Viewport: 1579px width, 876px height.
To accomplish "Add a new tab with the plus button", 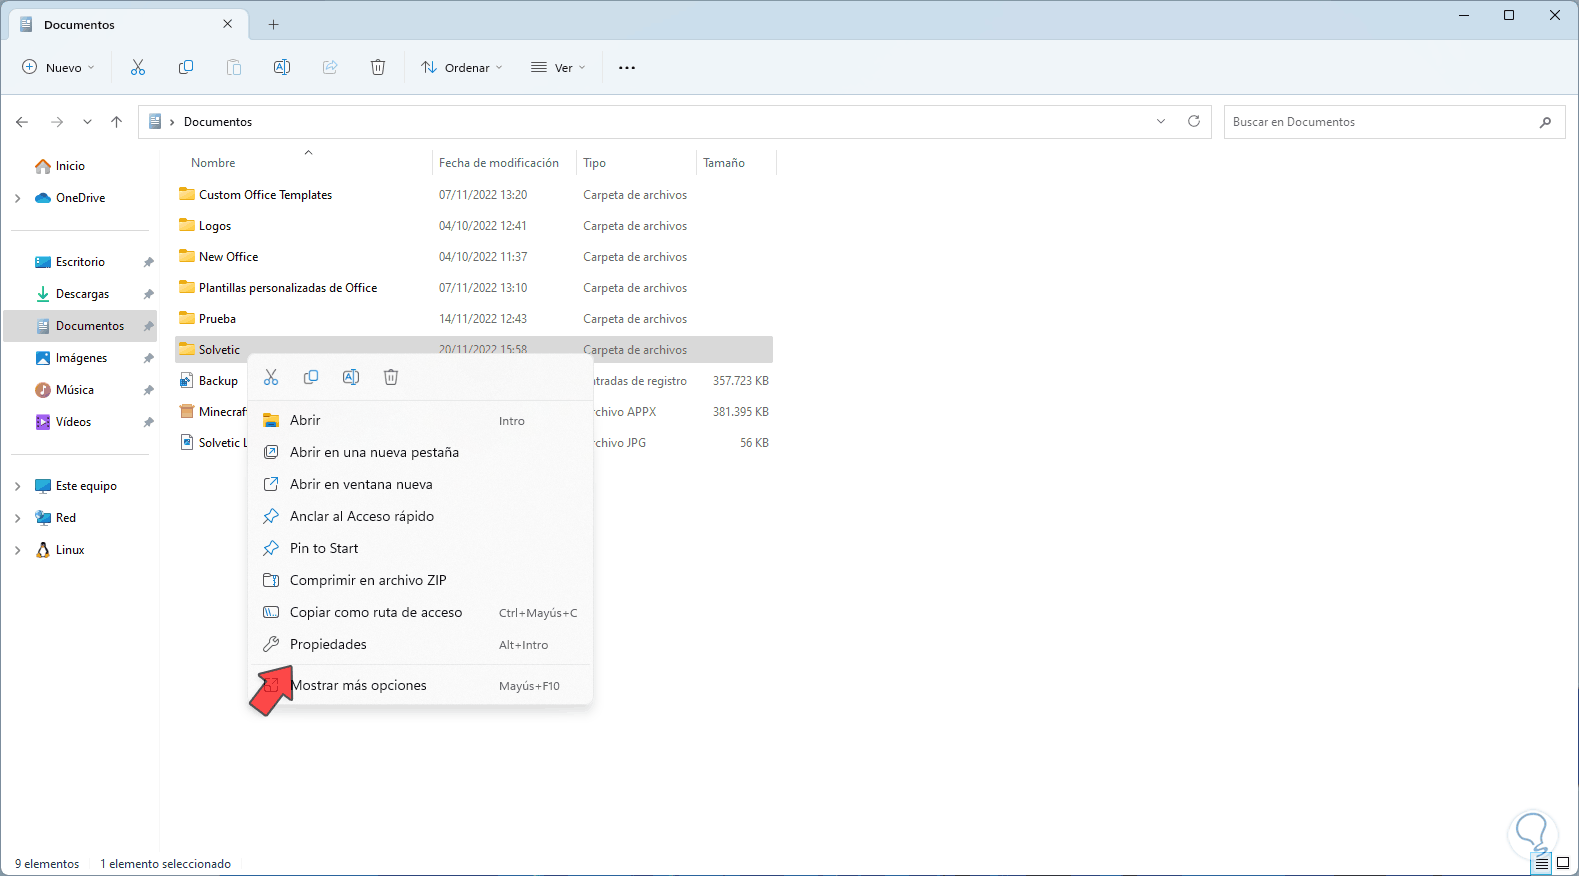I will [273, 25].
